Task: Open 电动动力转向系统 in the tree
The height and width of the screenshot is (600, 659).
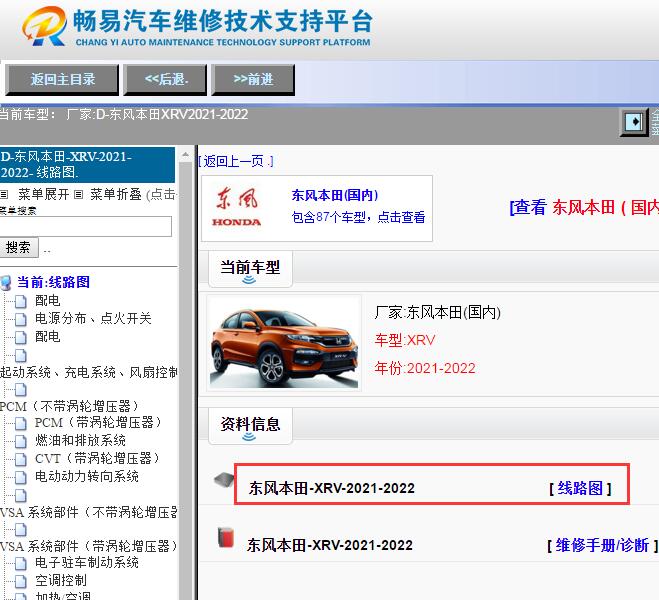Action: coord(87,476)
